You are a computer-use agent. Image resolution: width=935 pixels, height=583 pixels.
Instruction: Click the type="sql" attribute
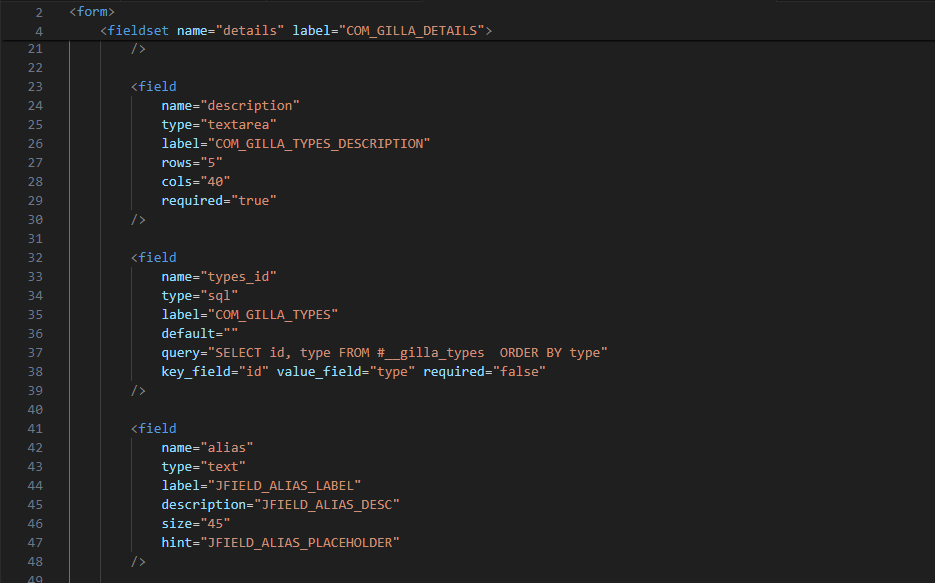[x=200, y=295]
